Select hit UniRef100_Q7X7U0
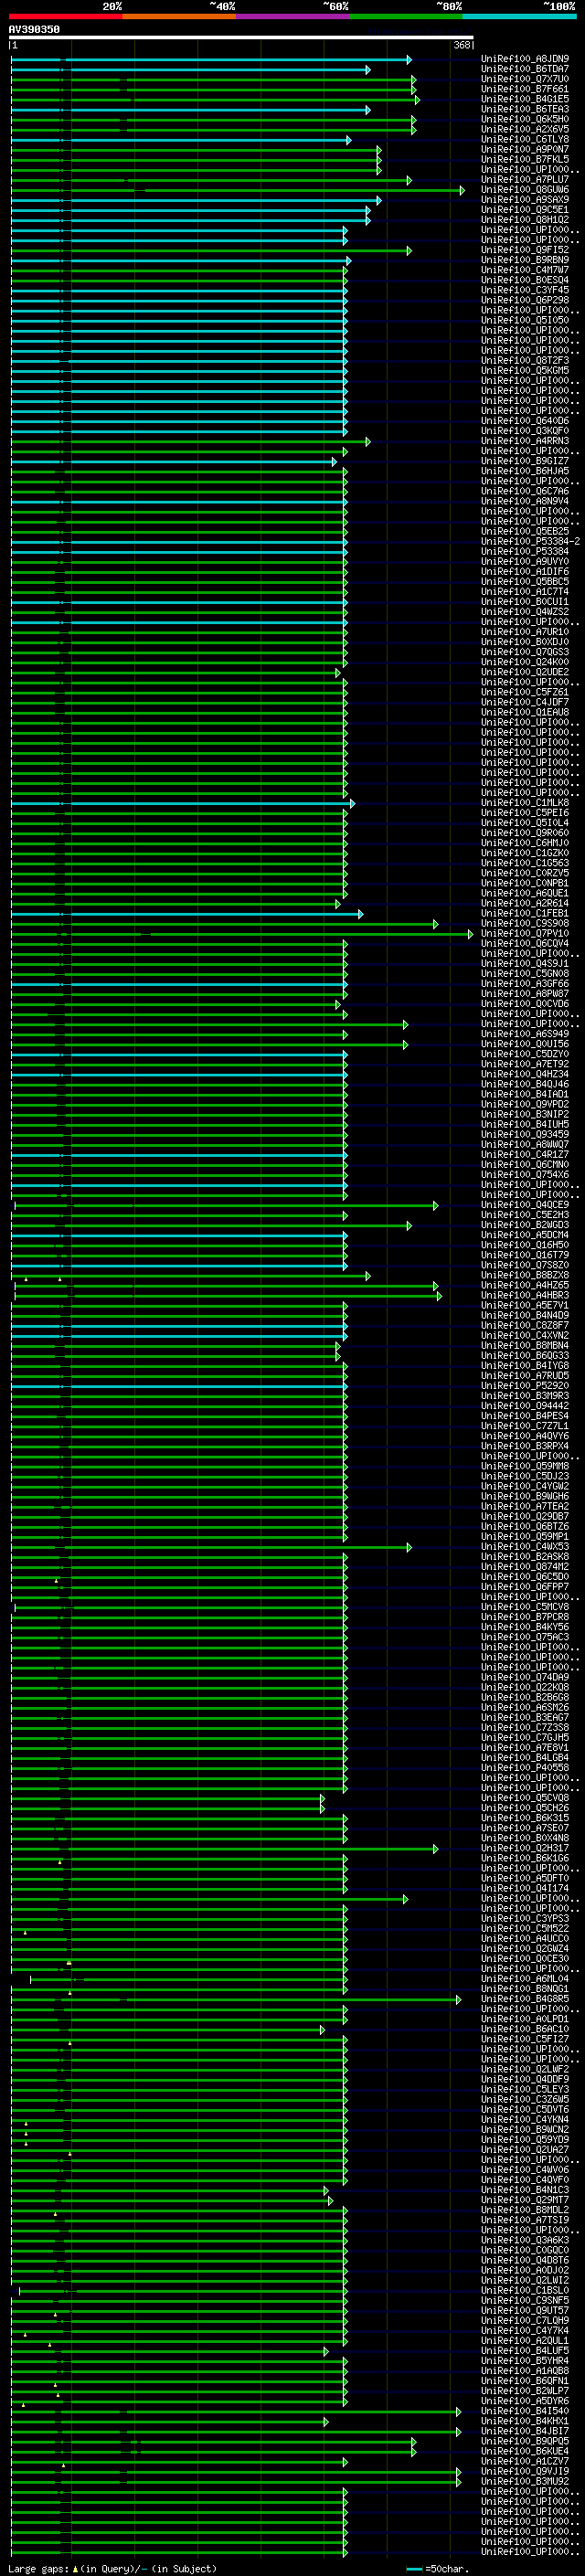This screenshot has width=585, height=2576. (525, 79)
